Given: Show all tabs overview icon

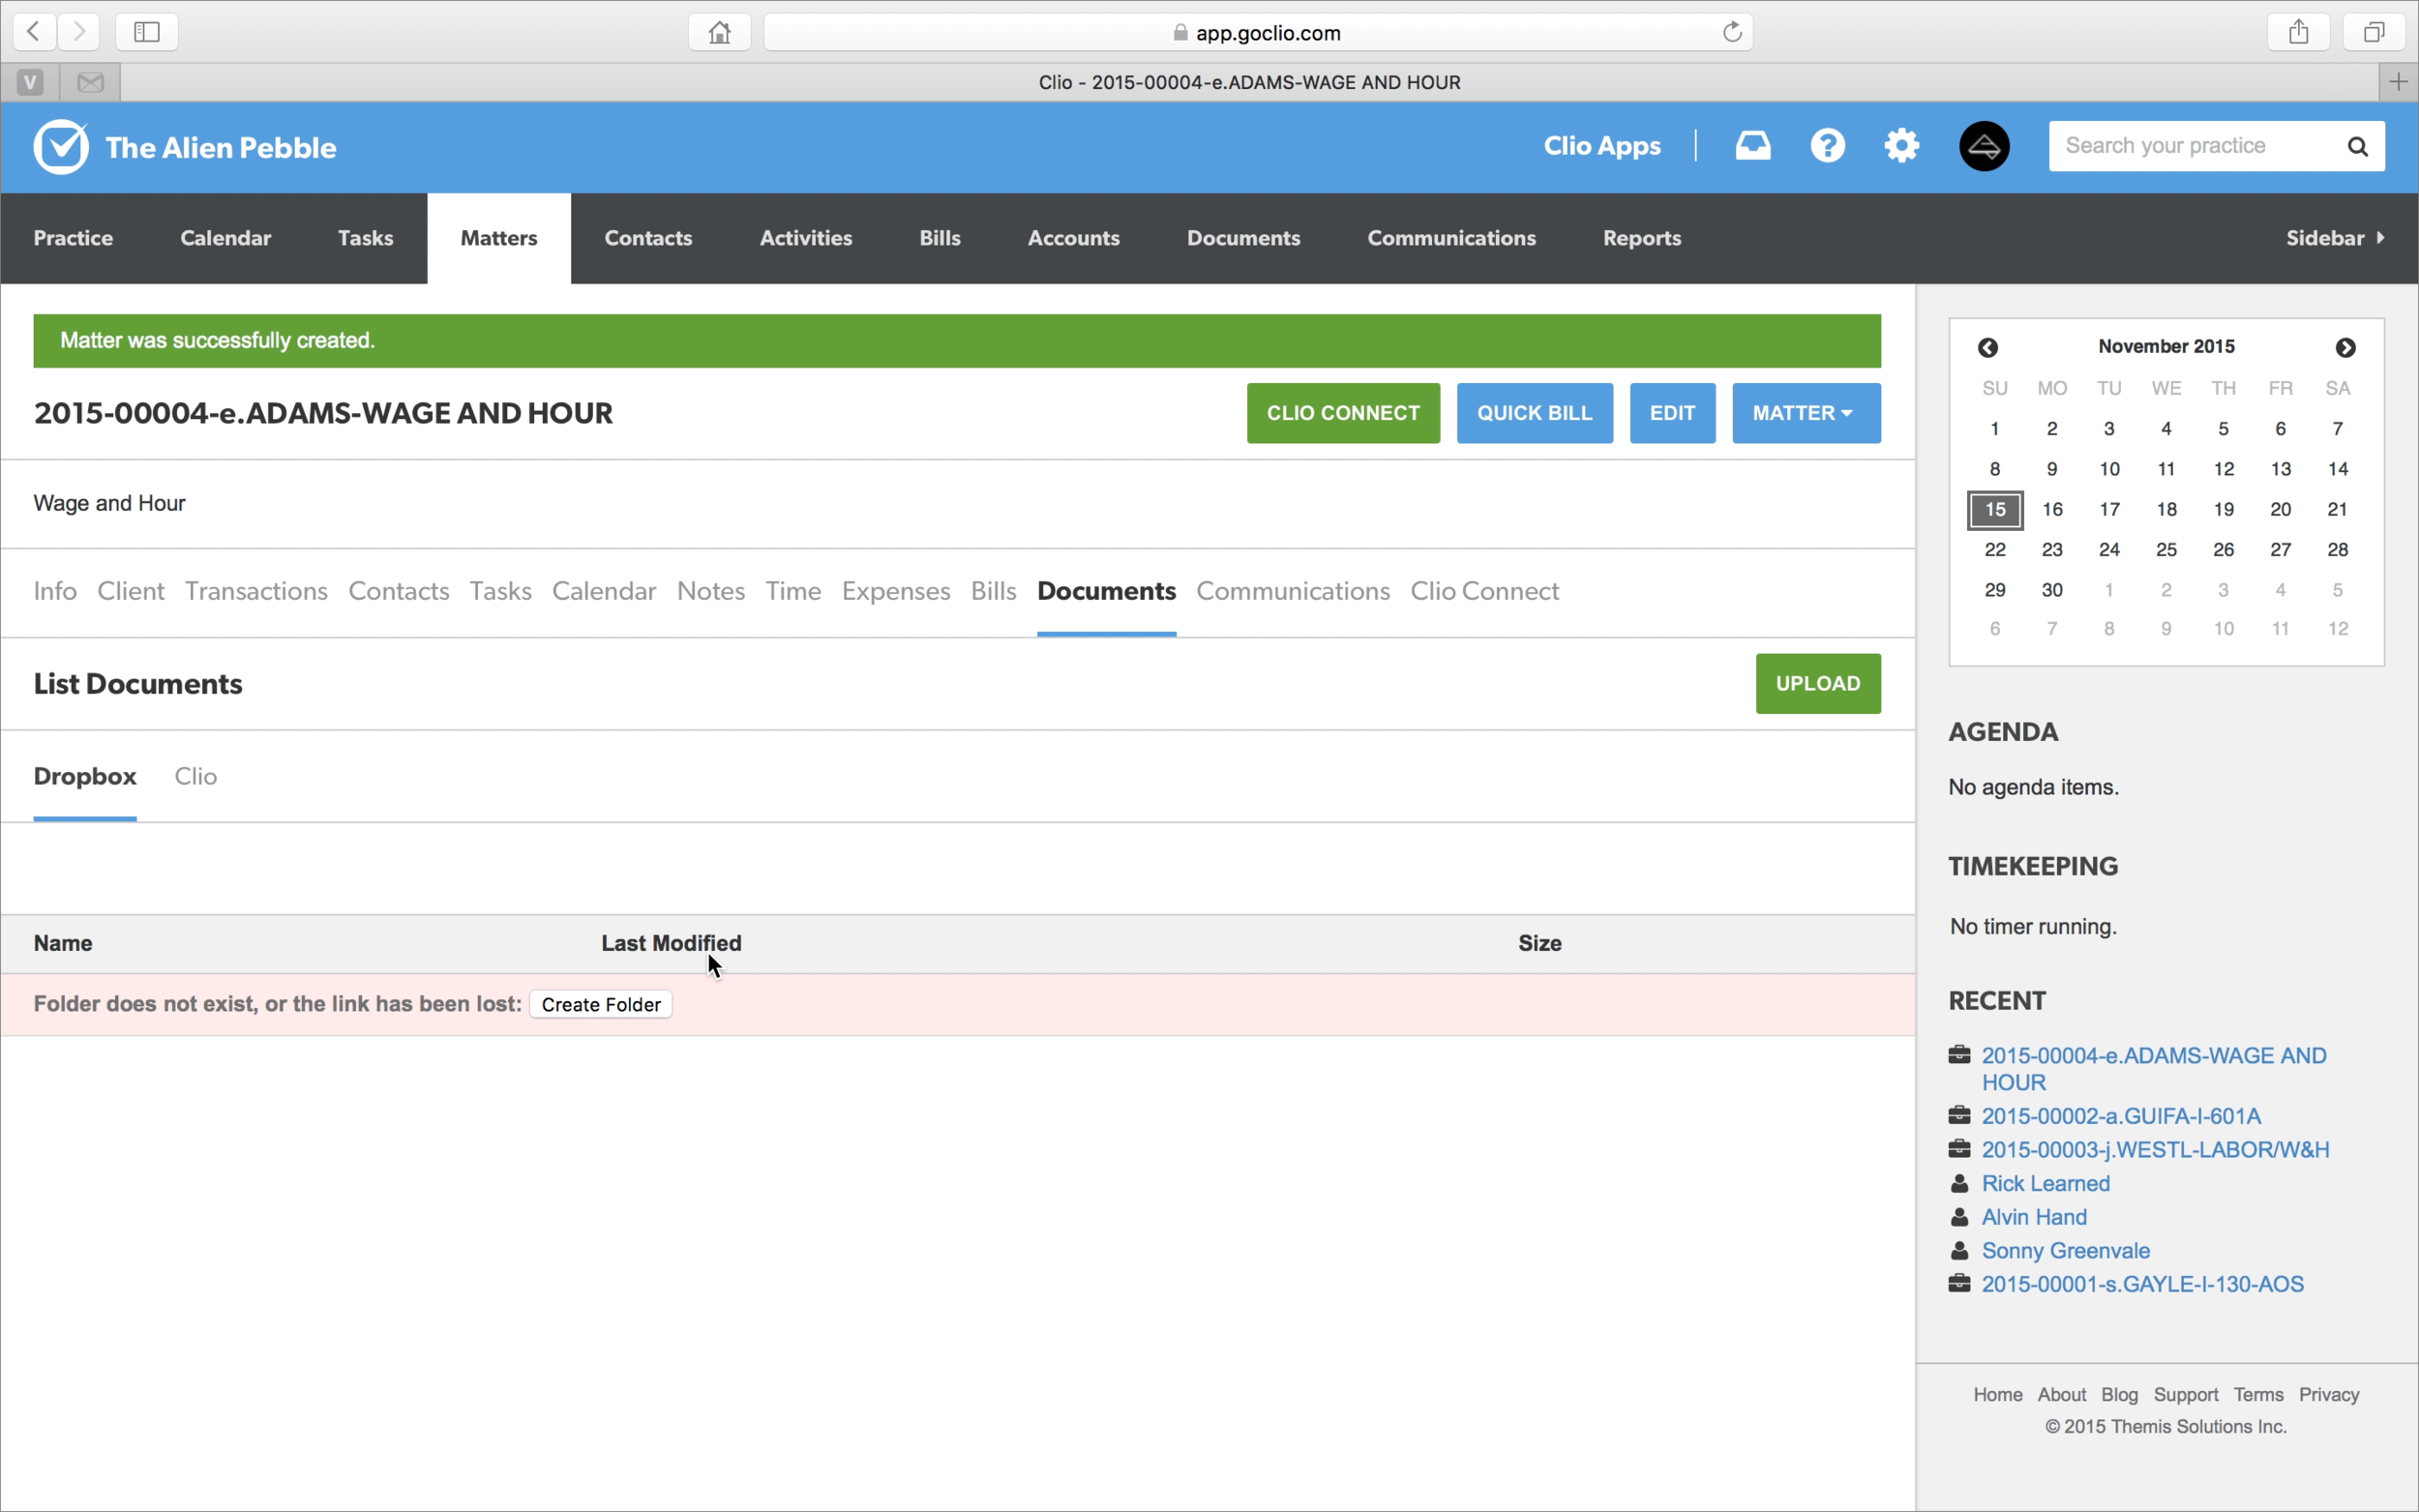Looking at the screenshot, I should point(2373,31).
